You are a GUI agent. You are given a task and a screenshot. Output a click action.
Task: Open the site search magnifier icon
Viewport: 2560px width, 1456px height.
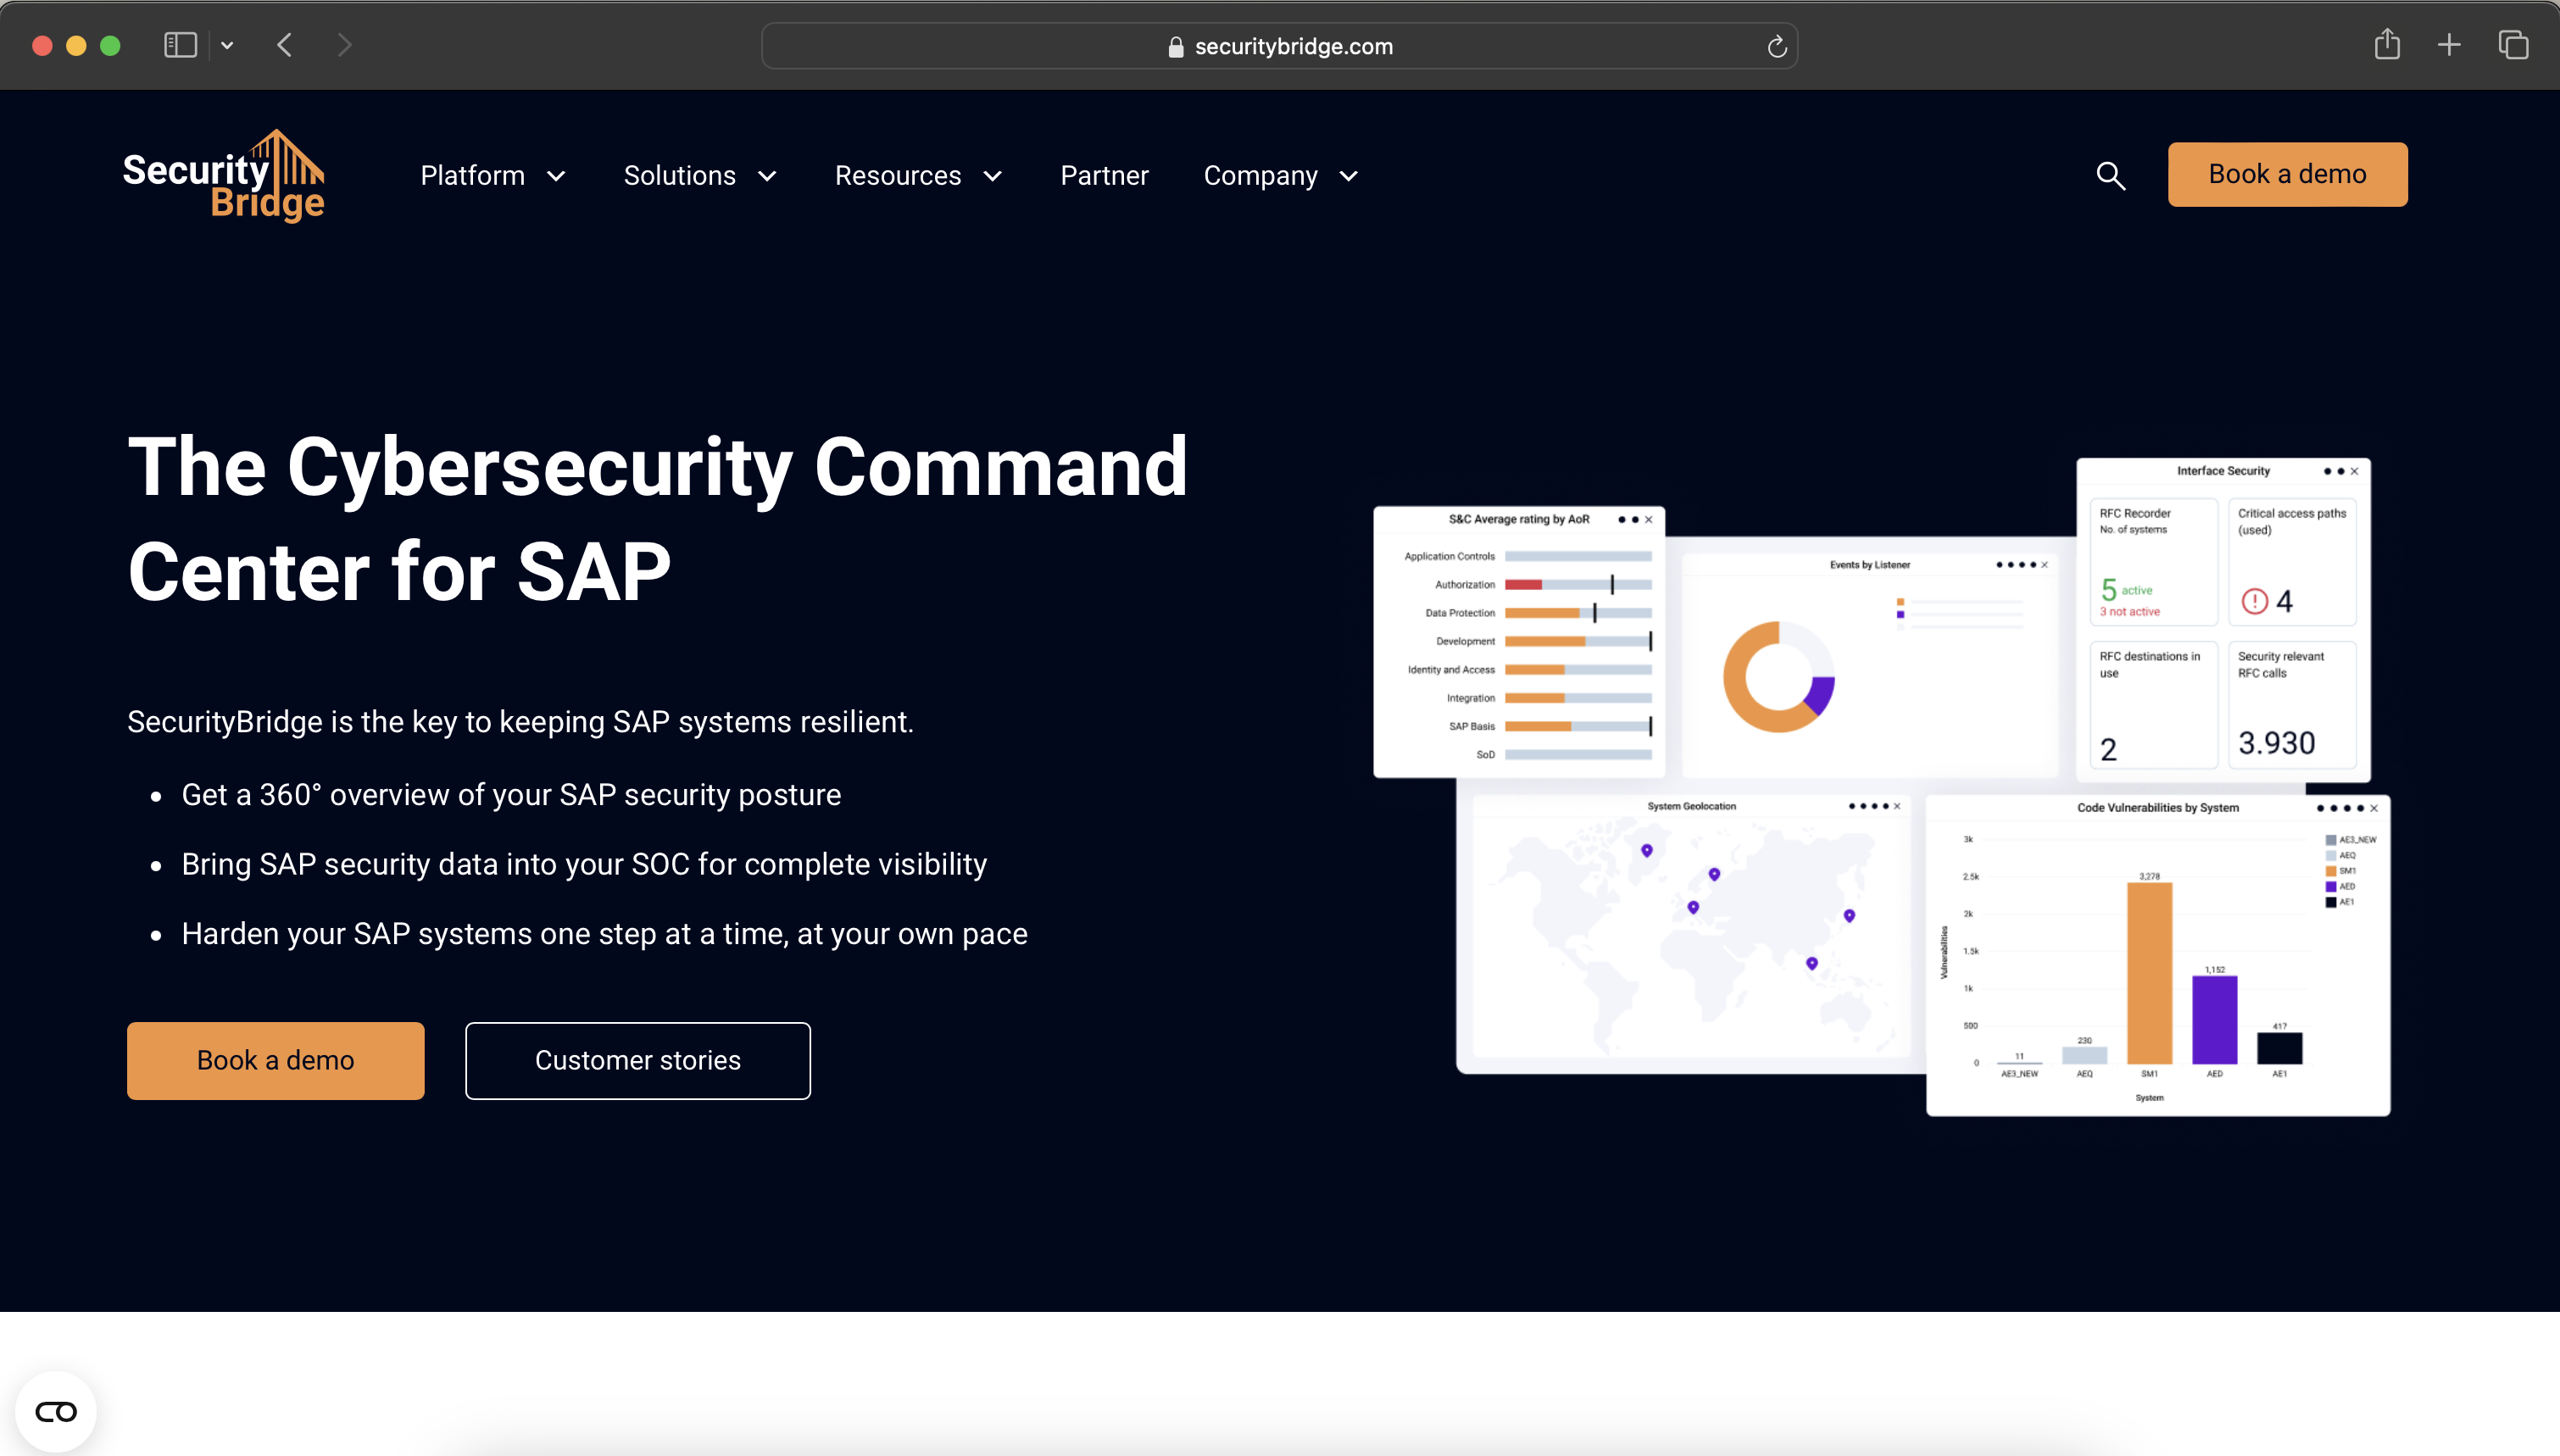pyautogui.click(x=2110, y=176)
